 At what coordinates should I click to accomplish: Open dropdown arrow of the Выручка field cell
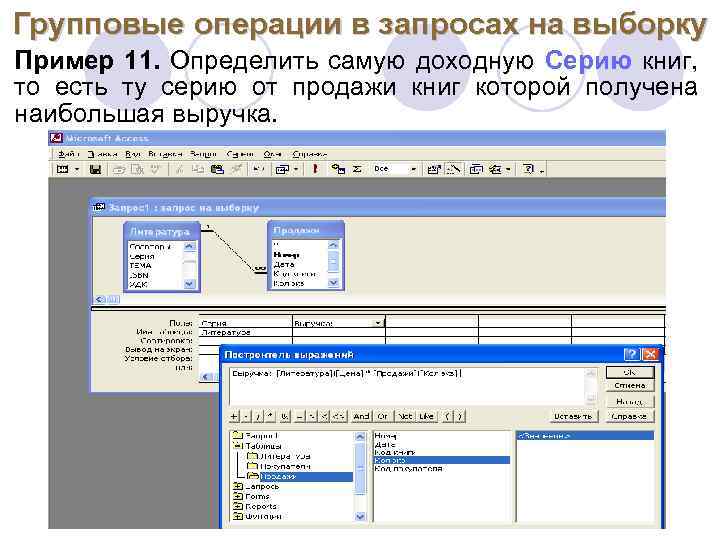377,323
